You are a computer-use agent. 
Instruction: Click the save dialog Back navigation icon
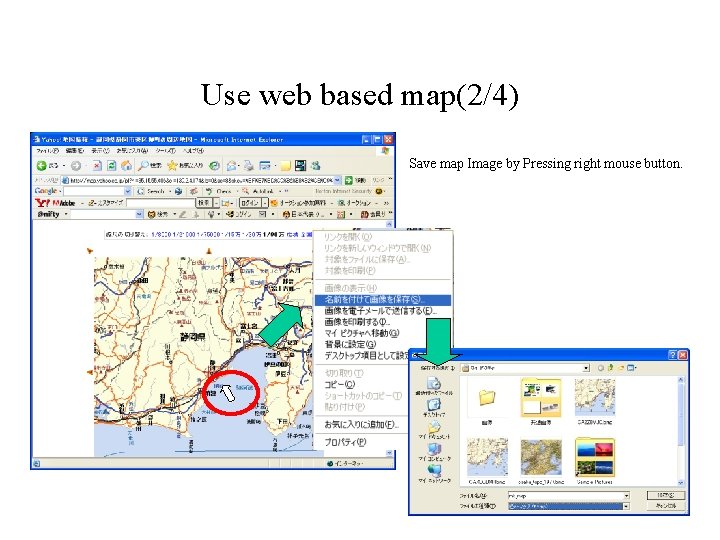click(x=601, y=368)
